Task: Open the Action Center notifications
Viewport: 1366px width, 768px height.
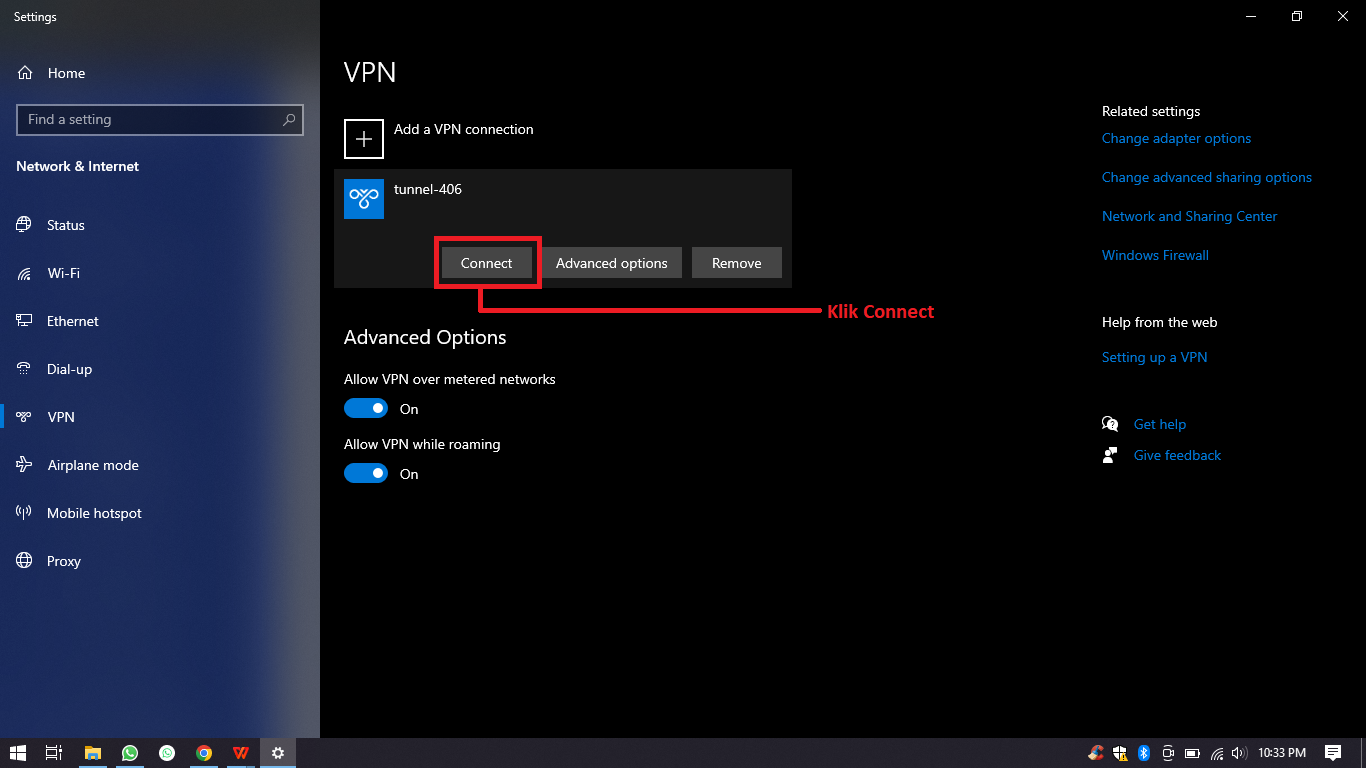Action: point(1332,753)
